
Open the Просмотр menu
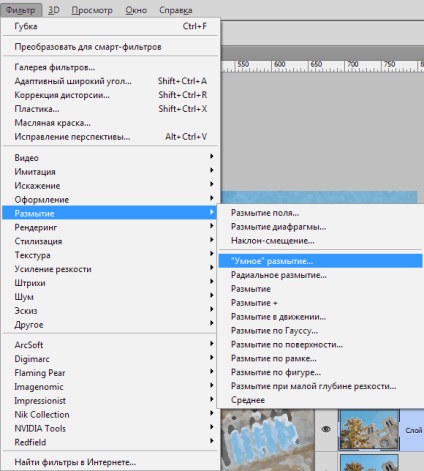92,10
